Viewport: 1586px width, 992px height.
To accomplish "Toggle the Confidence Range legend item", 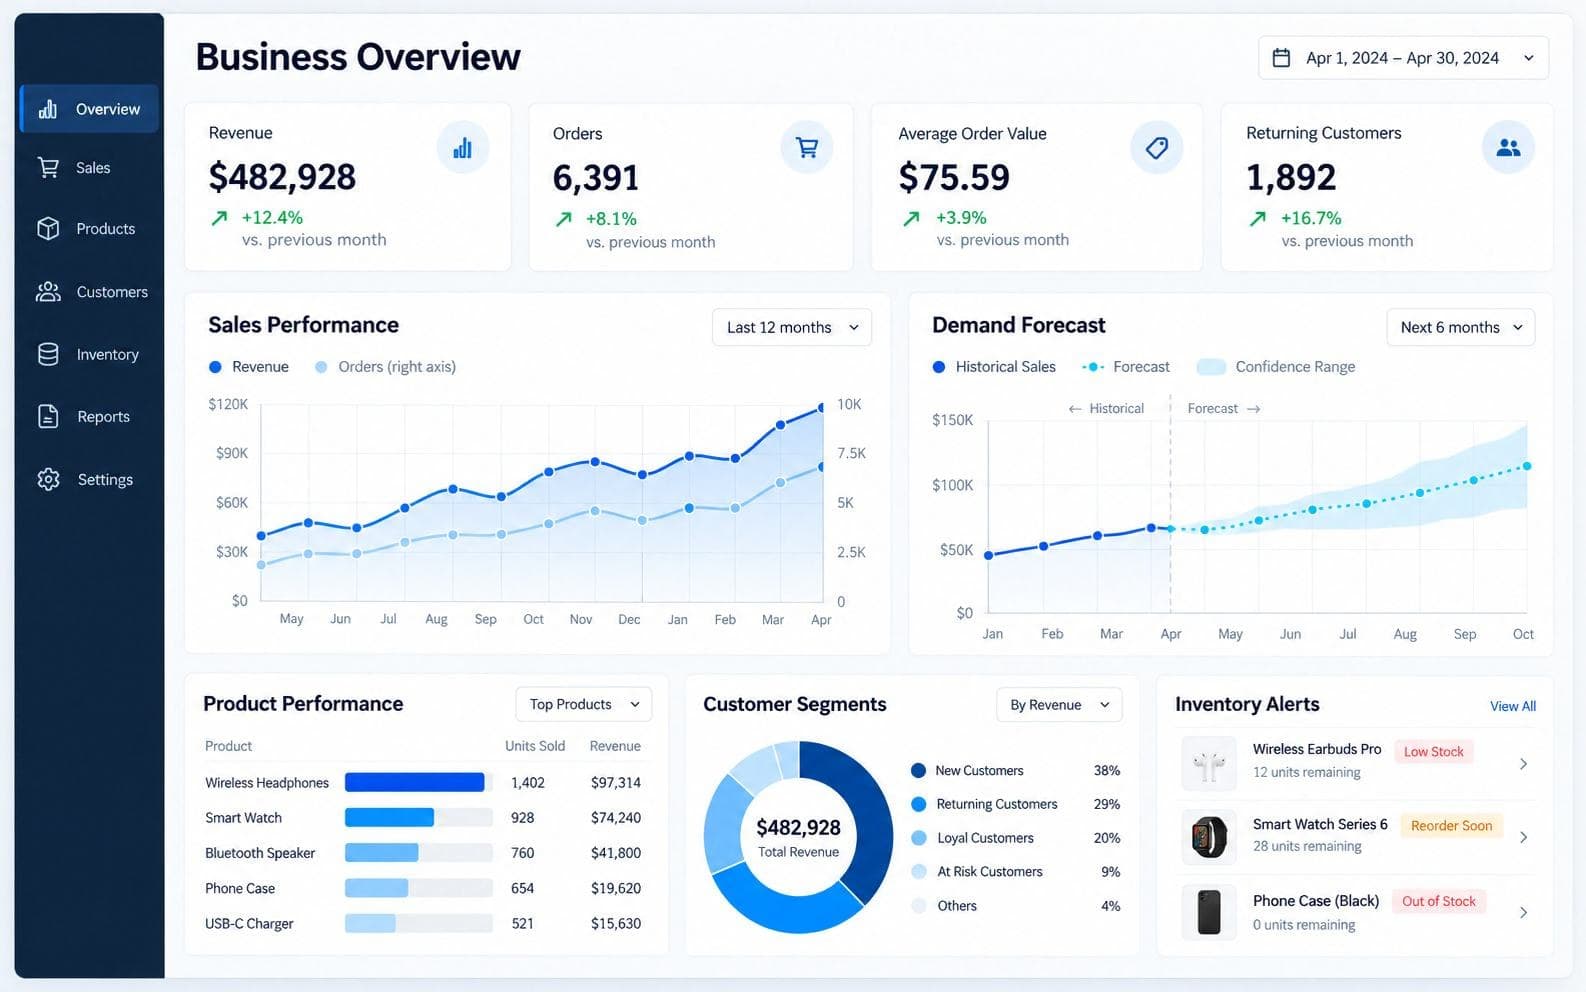I will 1276,367.
